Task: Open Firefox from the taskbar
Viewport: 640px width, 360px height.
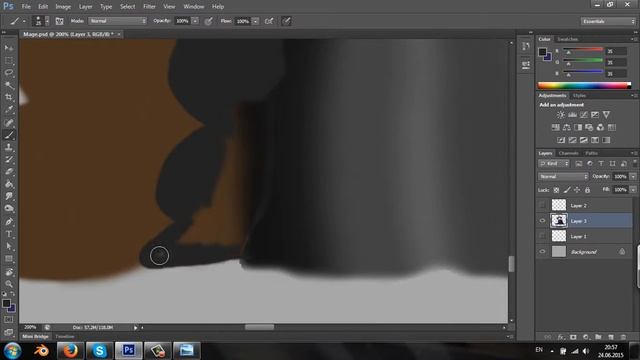Action: (70, 351)
